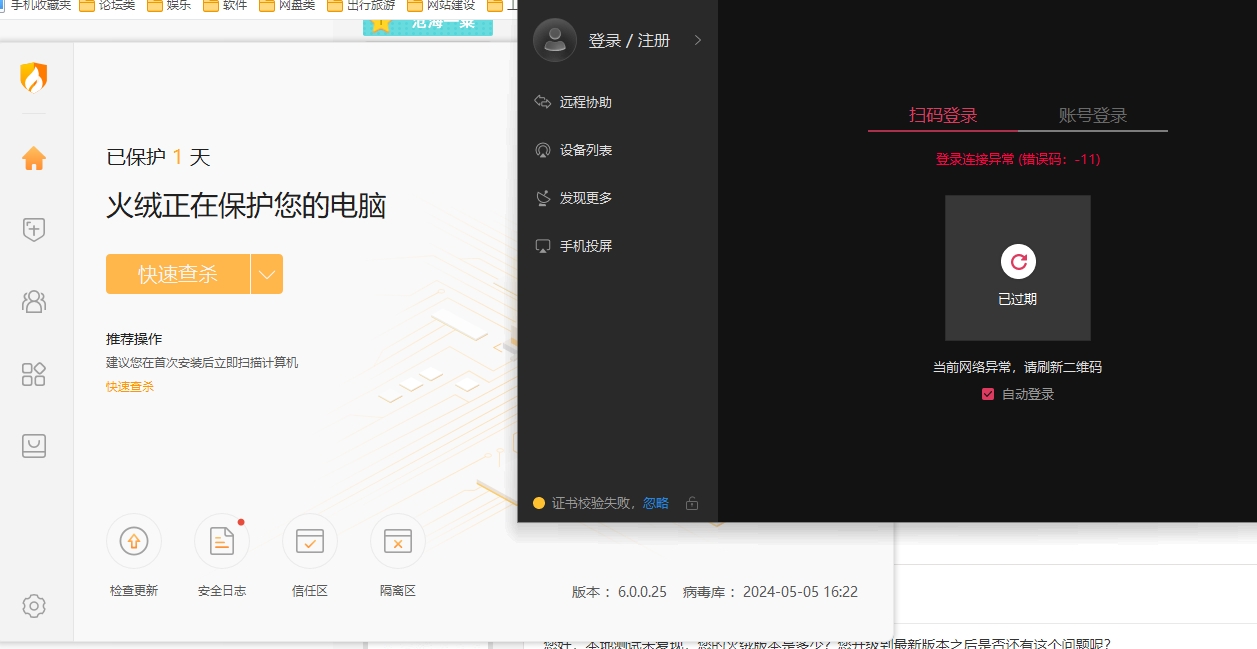Viewport: 1257px width, 649px height.
Task: Click the 忽略 link next to certificate warning
Action: point(655,503)
